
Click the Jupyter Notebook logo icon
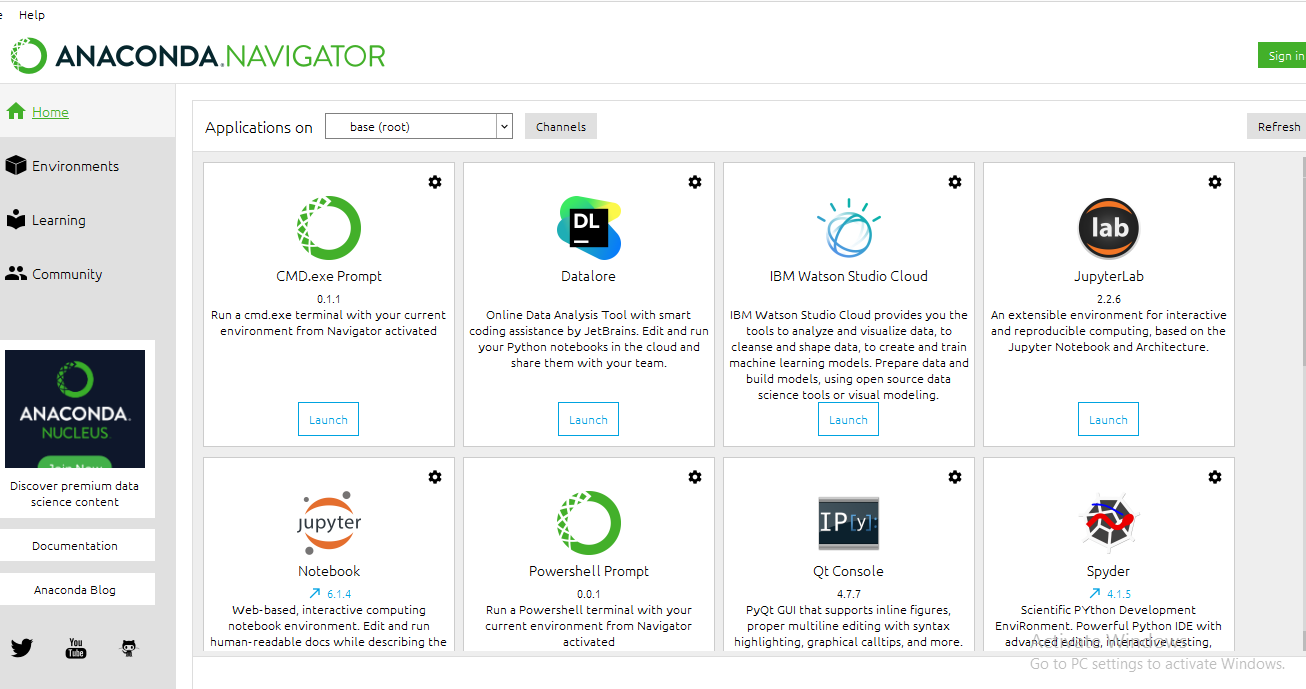[x=329, y=523]
